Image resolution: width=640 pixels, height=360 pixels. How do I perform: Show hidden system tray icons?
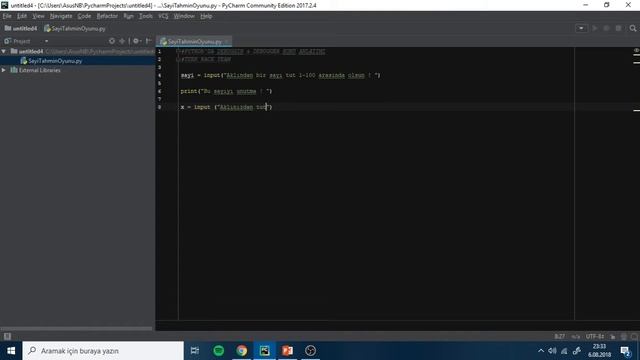[541, 351]
